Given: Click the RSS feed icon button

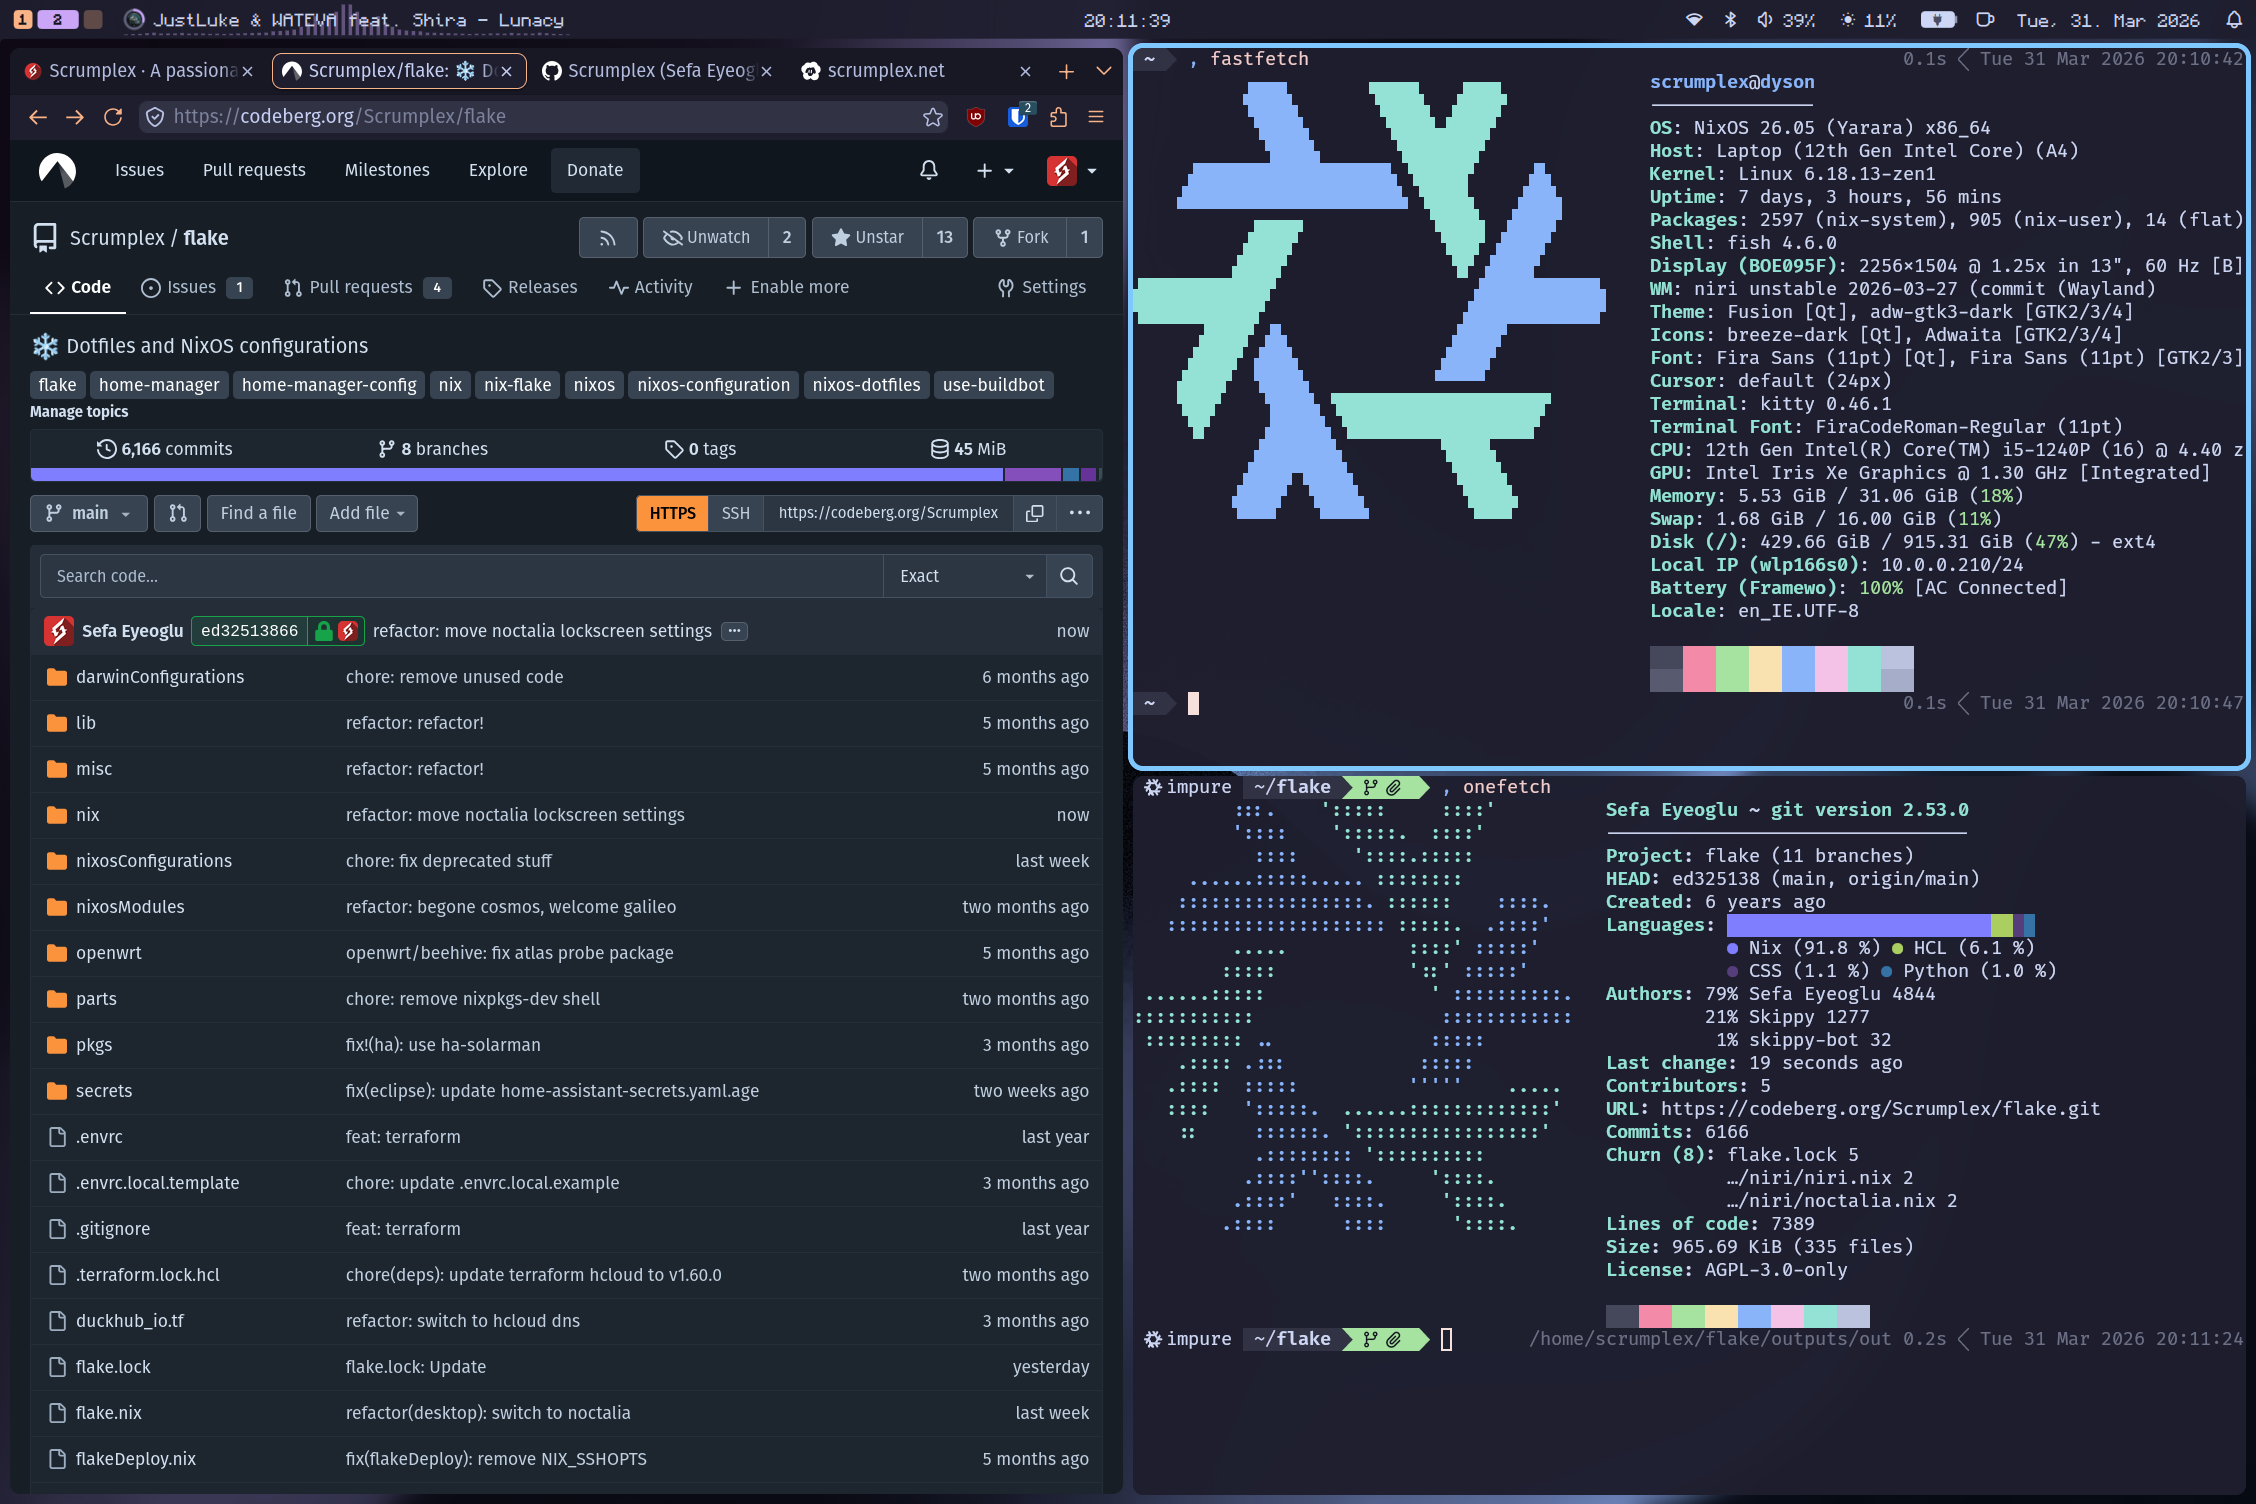Looking at the screenshot, I should pos(607,238).
